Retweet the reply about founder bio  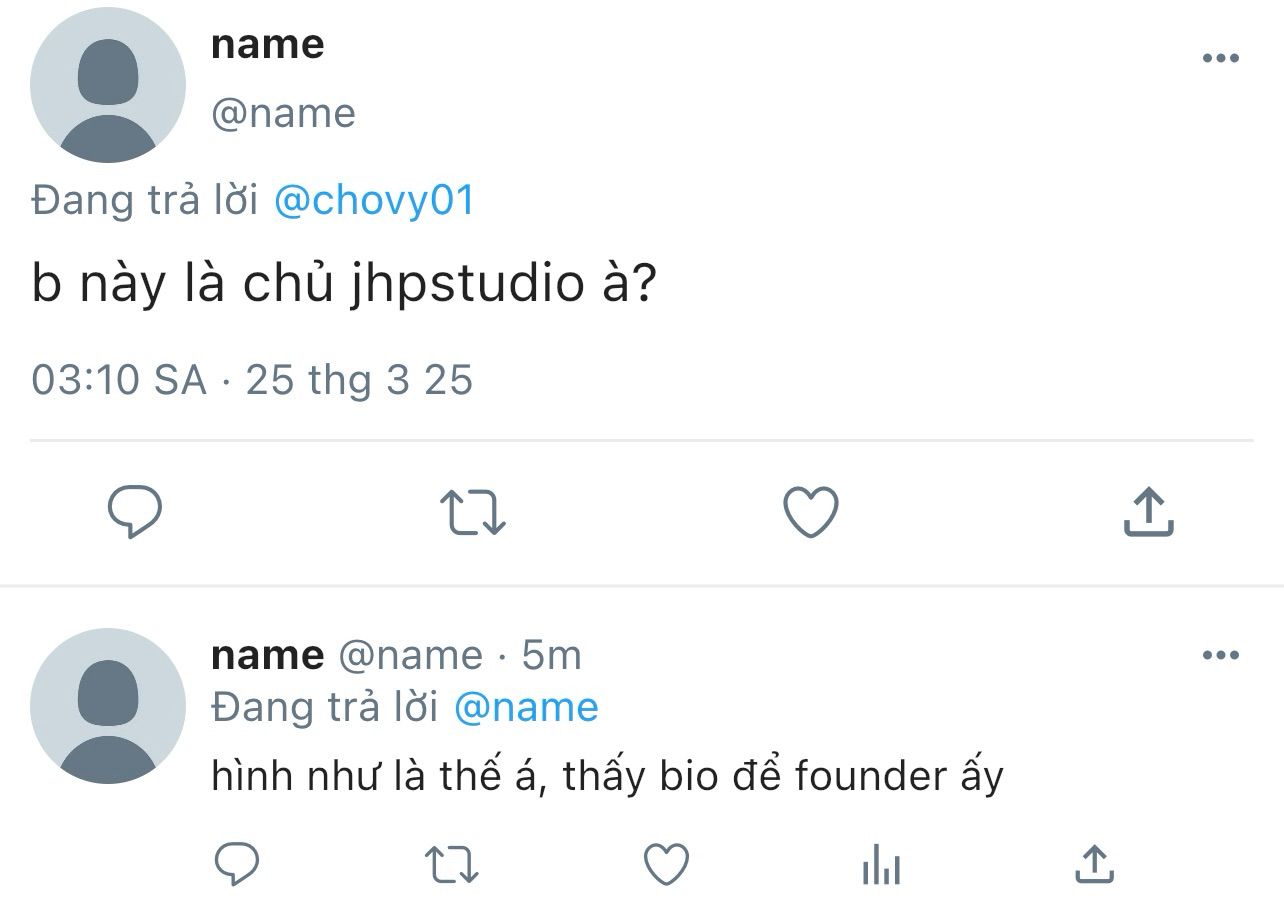451,864
